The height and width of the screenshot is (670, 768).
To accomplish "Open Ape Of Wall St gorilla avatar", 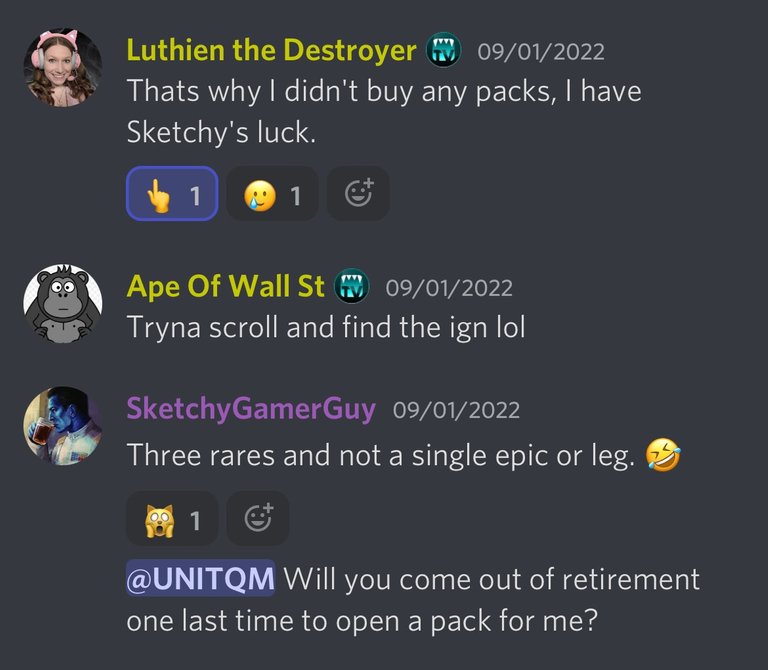I will tap(63, 304).
